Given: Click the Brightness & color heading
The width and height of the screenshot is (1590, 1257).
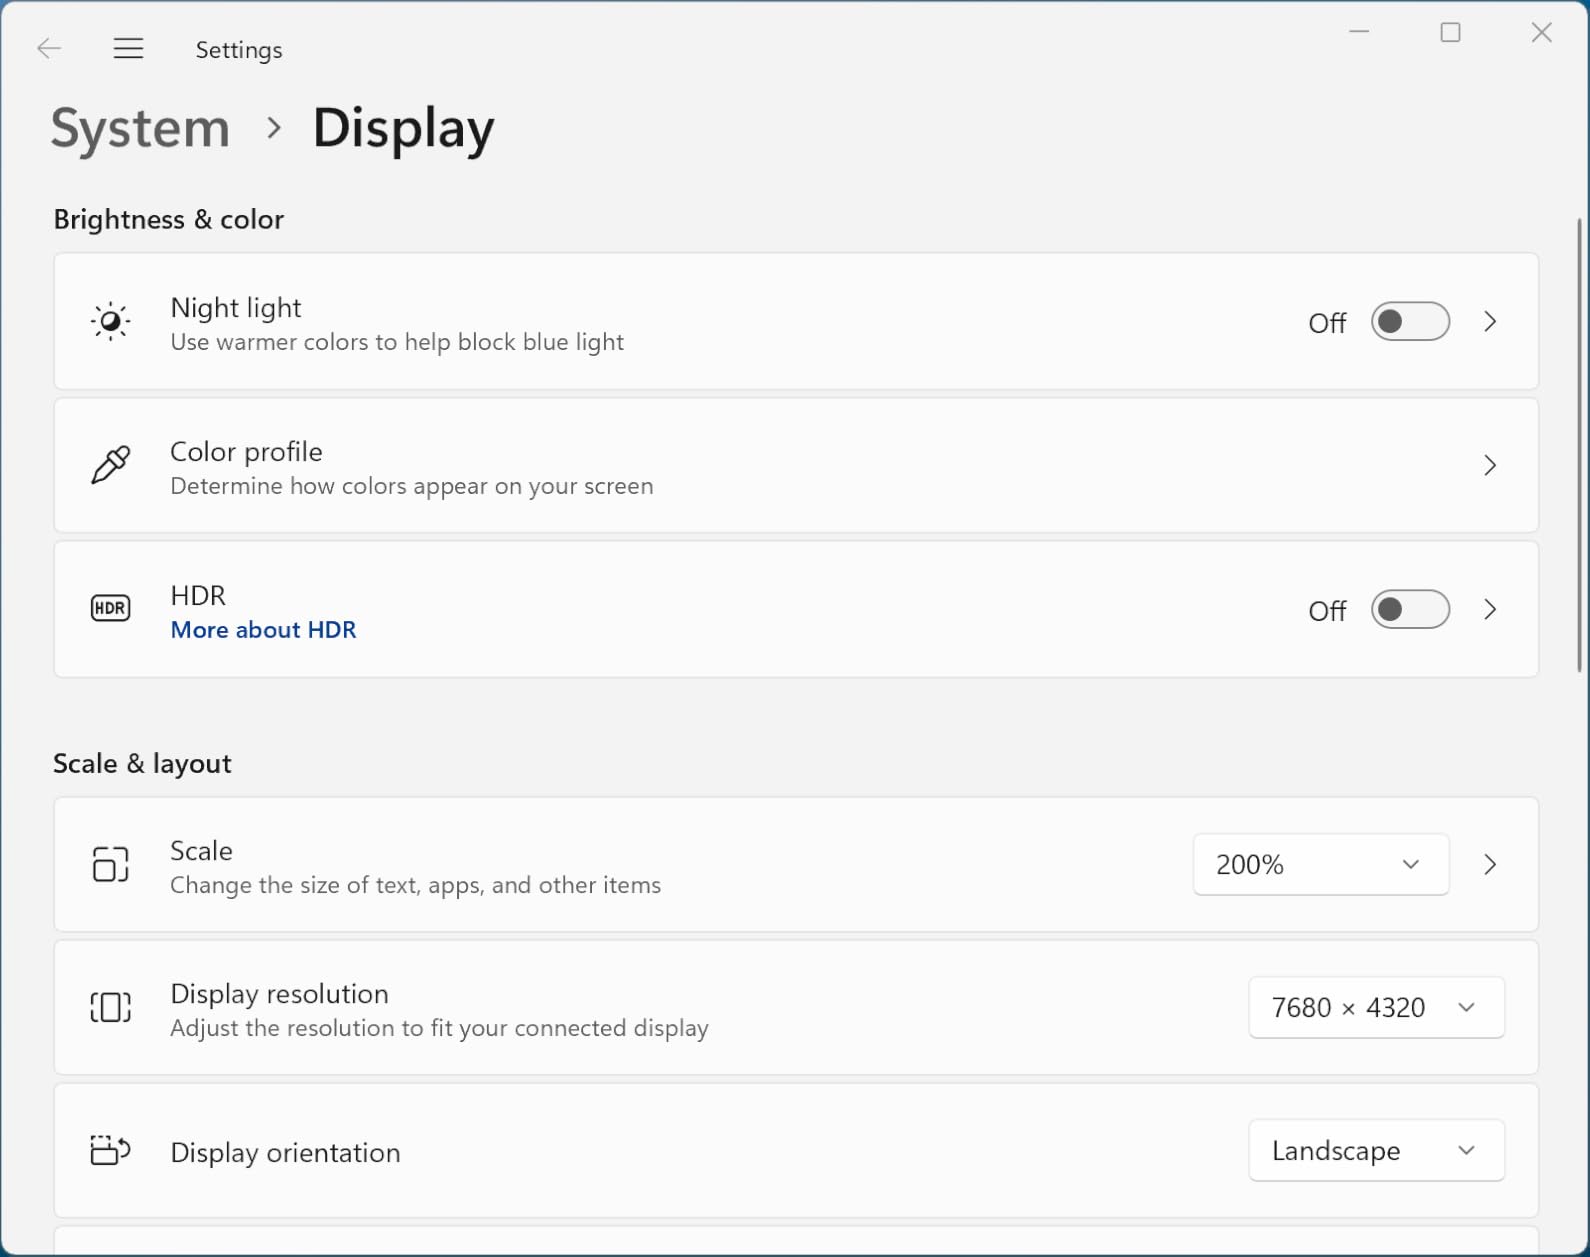Looking at the screenshot, I should pyautogui.click(x=168, y=220).
